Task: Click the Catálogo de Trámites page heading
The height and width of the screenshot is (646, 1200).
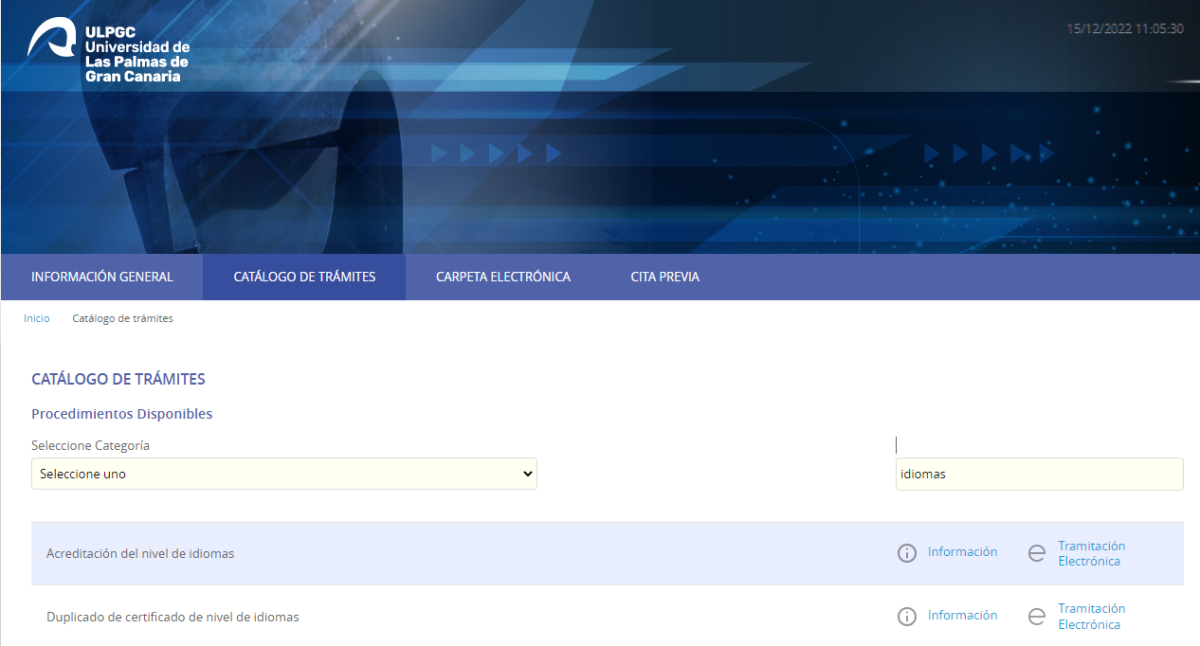Action: point(118,379)
